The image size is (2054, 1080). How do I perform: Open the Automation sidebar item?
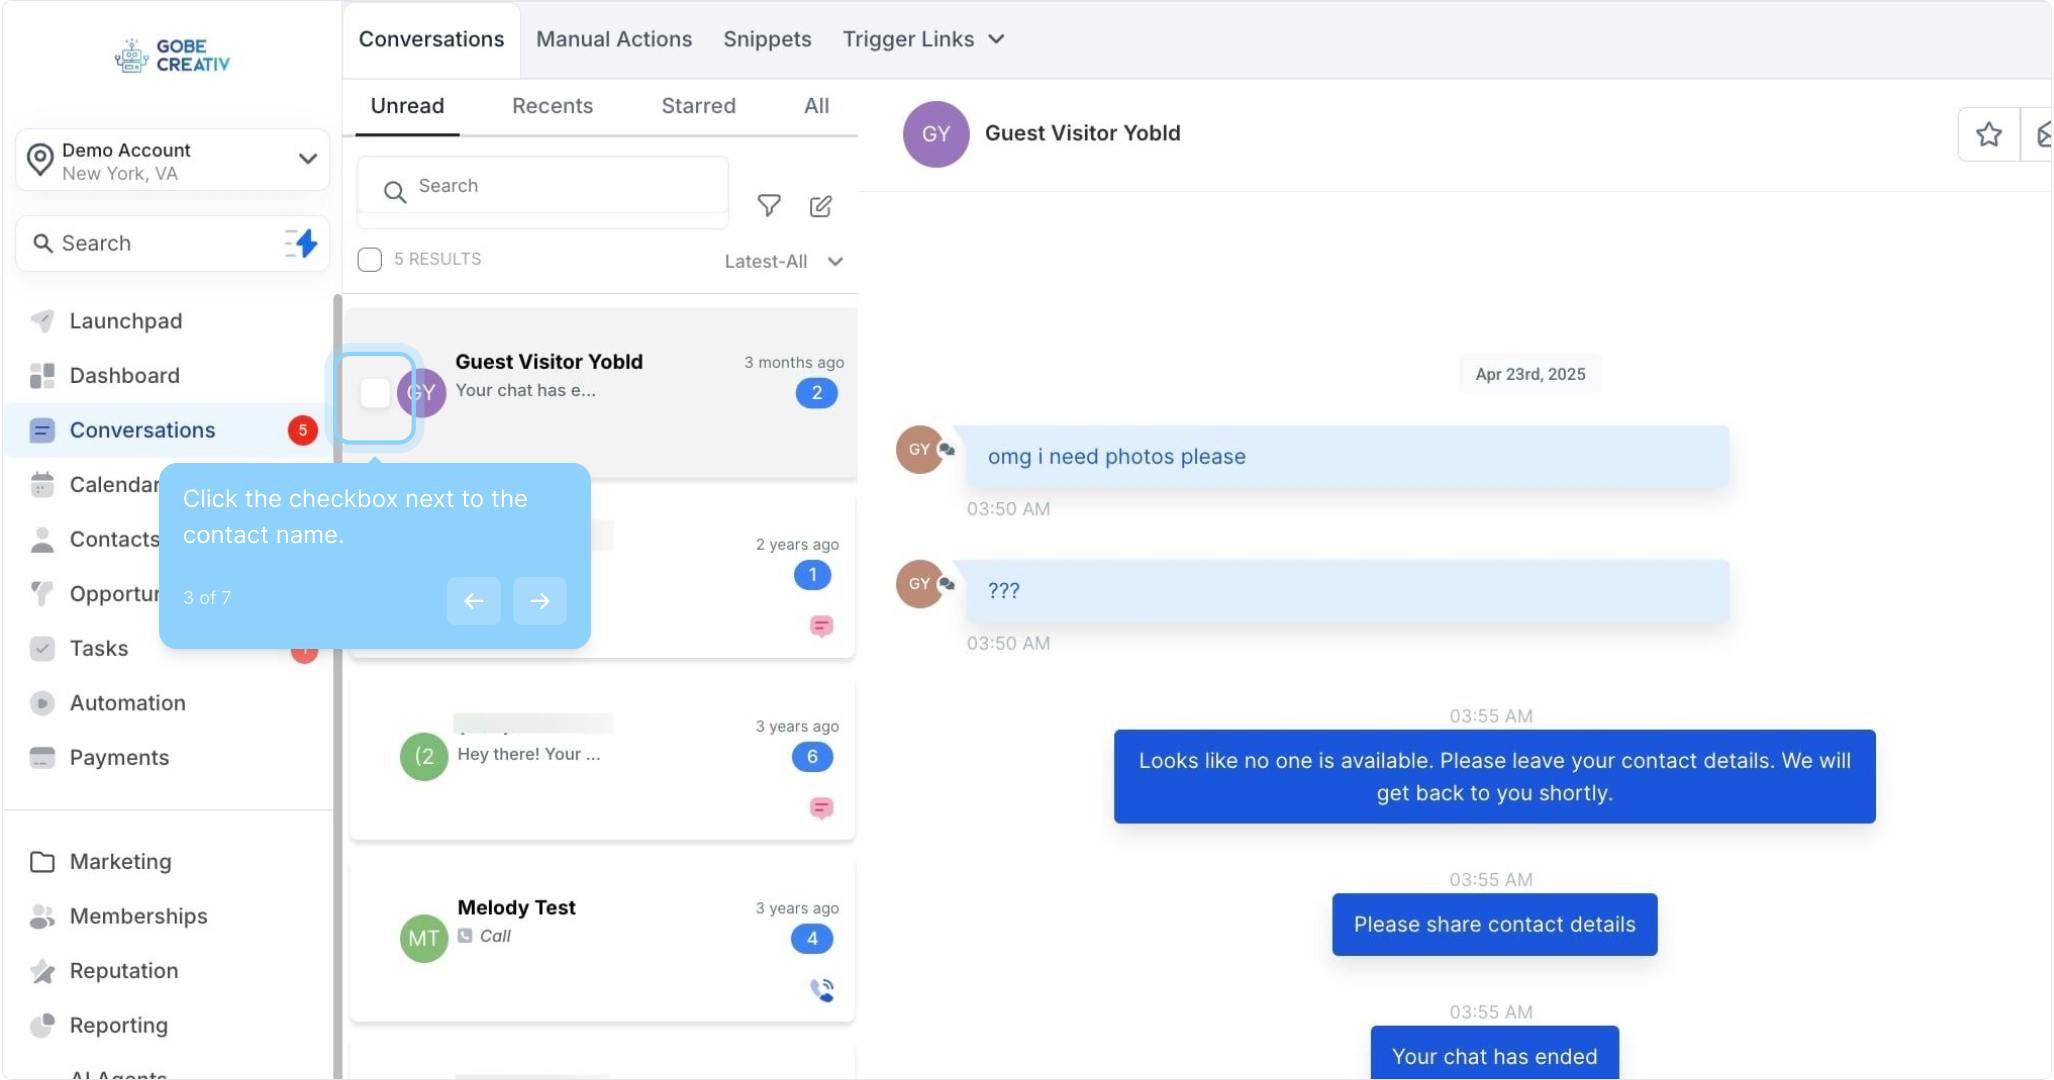pyautogui.click(x=127, y=703)
